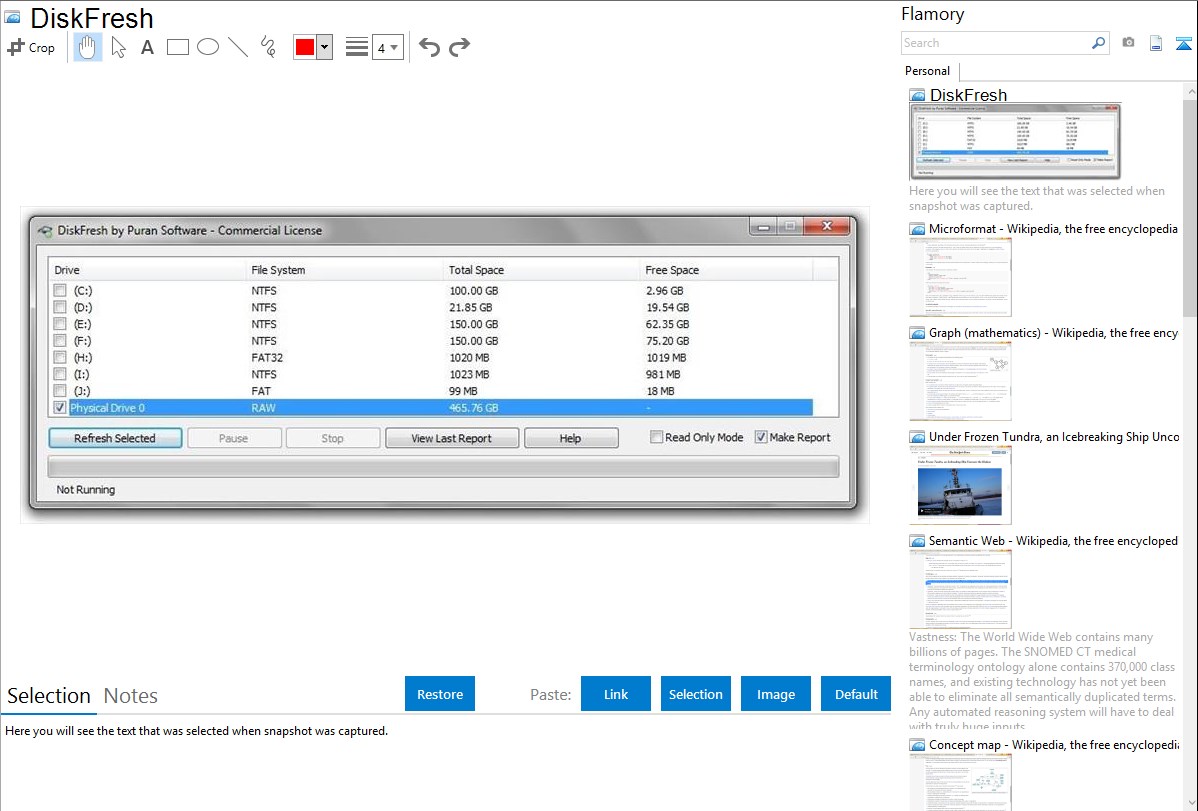Open the Semantic Web snapshot thumbnail
This screenshot has width=1198, height=811.
pyautogui.click(x=960, y=589)
